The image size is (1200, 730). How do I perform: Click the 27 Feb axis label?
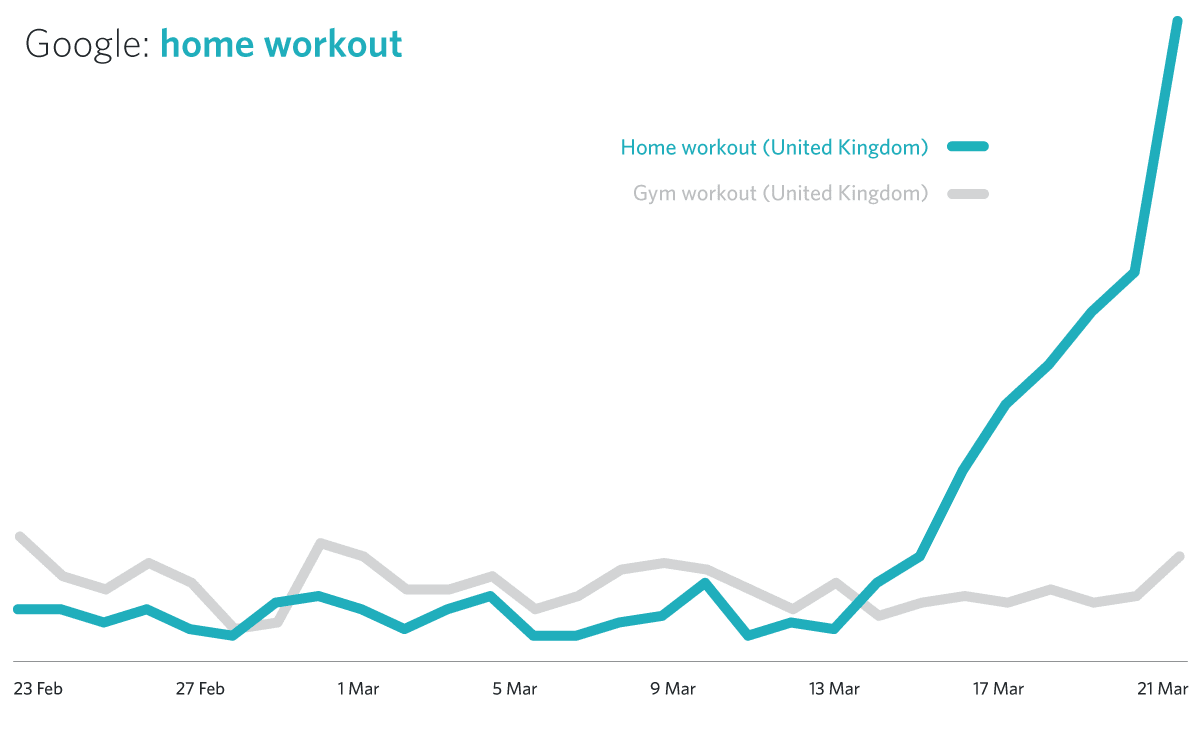coord(200,689)
